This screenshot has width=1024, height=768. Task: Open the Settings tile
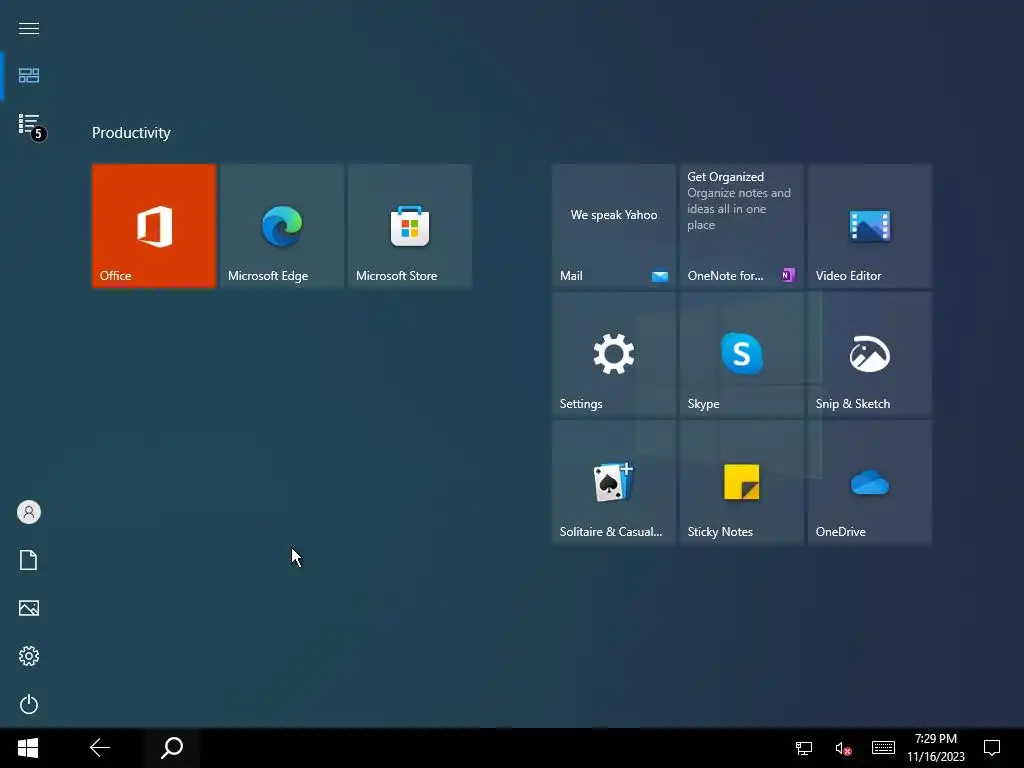pyautogui.click(x=613, y=354)
